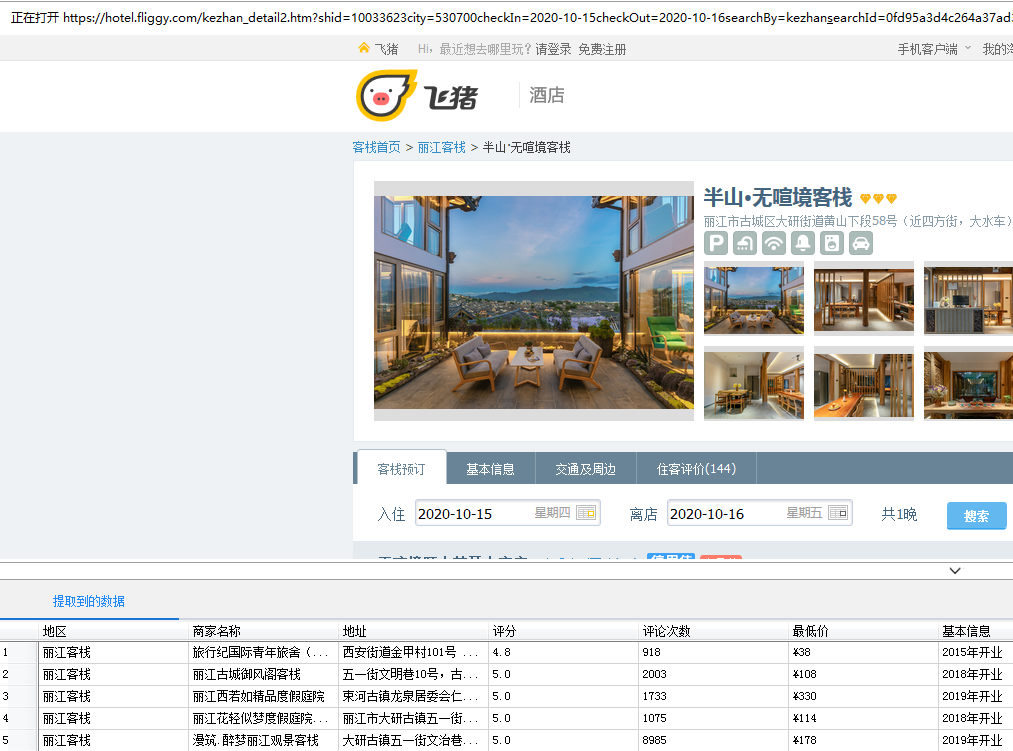This screenshot has width=1013, height=751.
Task: Open the 交通及周边 tab
Action: 585,469
